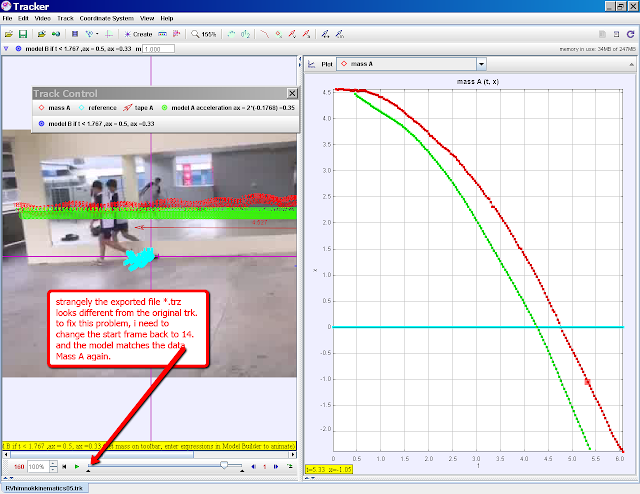
Task: Click the purple refresh icon
Action: pos(631,34)
